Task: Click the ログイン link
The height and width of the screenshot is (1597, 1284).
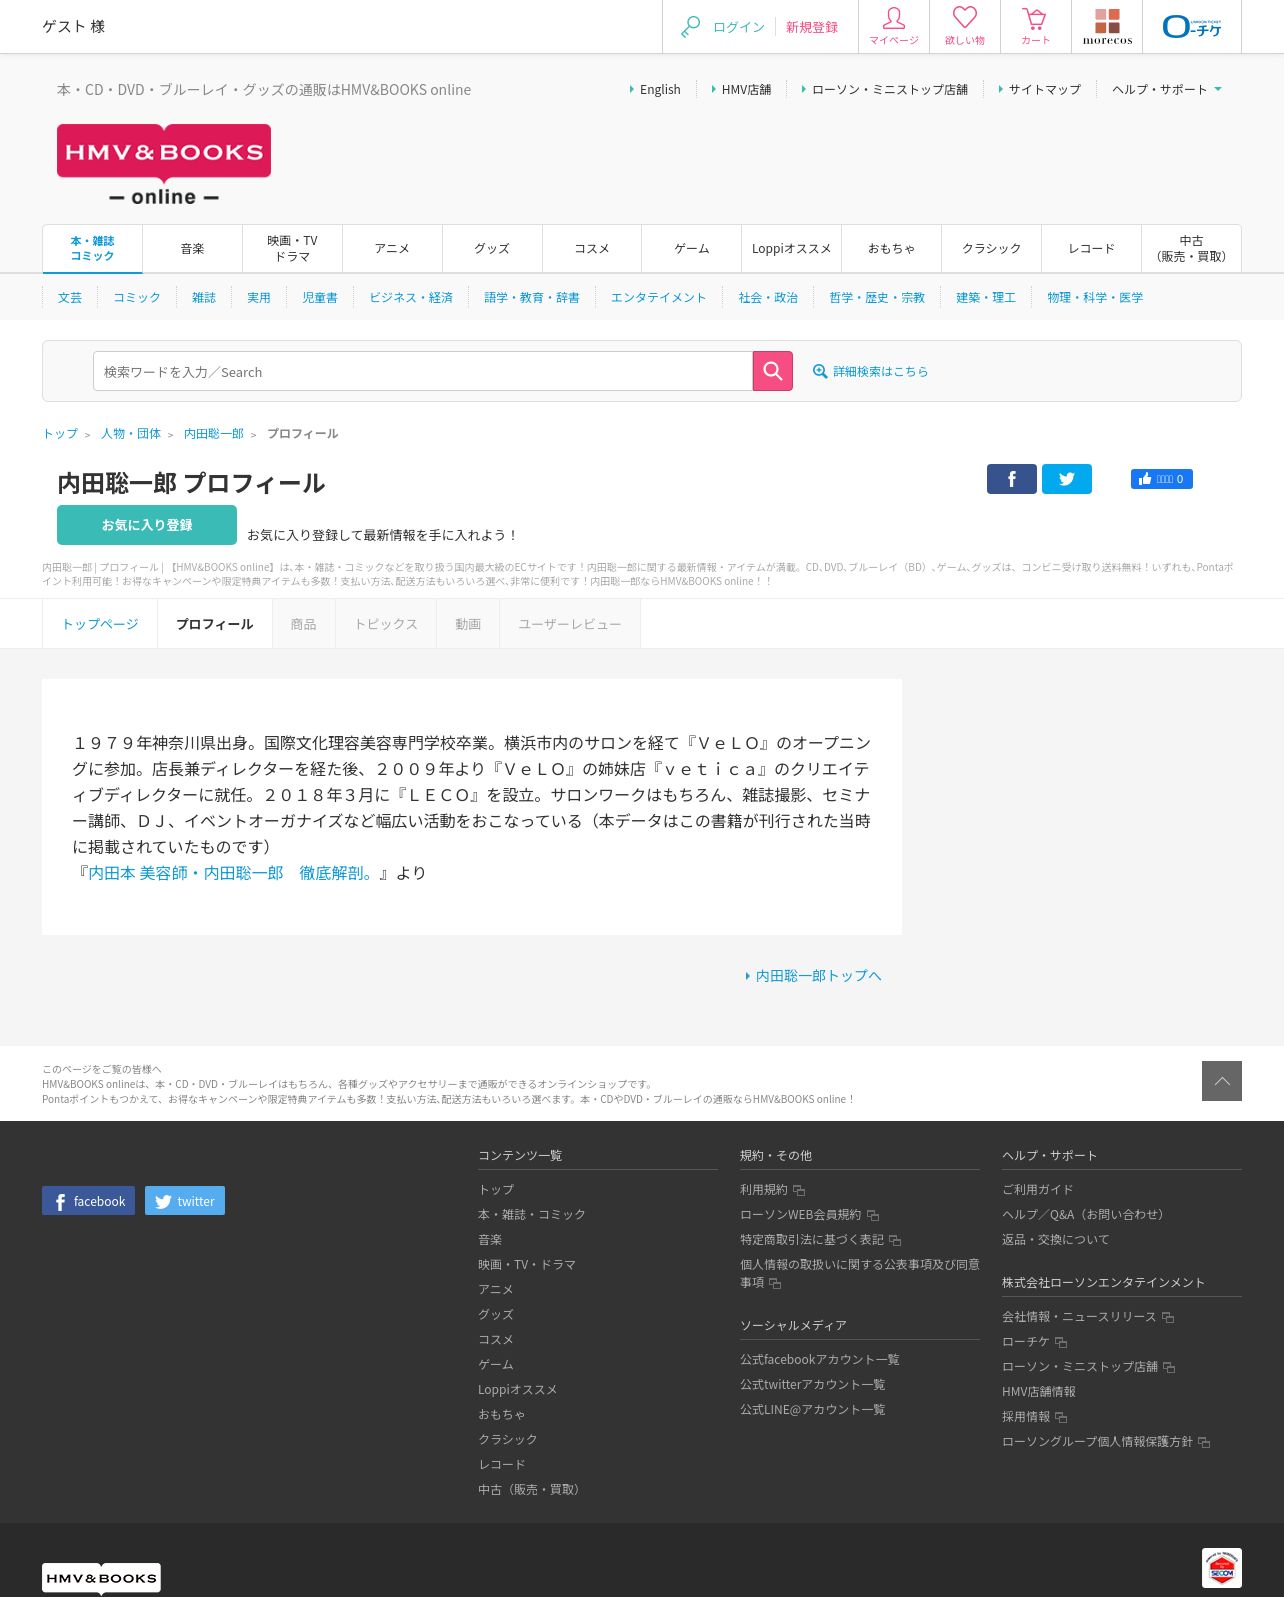Action: point(739,27)
